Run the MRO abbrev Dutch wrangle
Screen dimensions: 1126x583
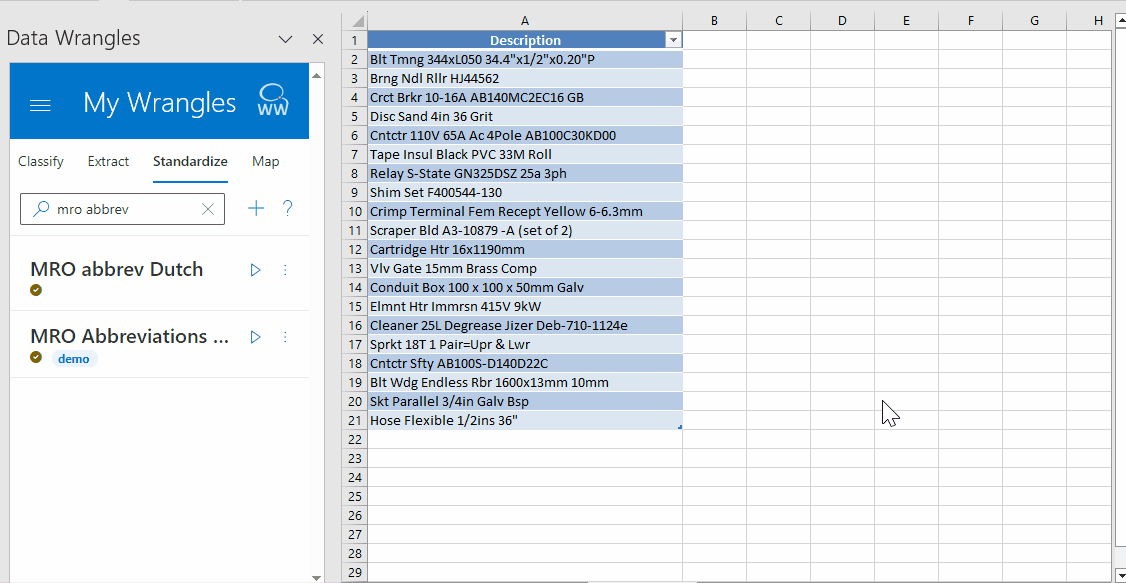point(255,270)
